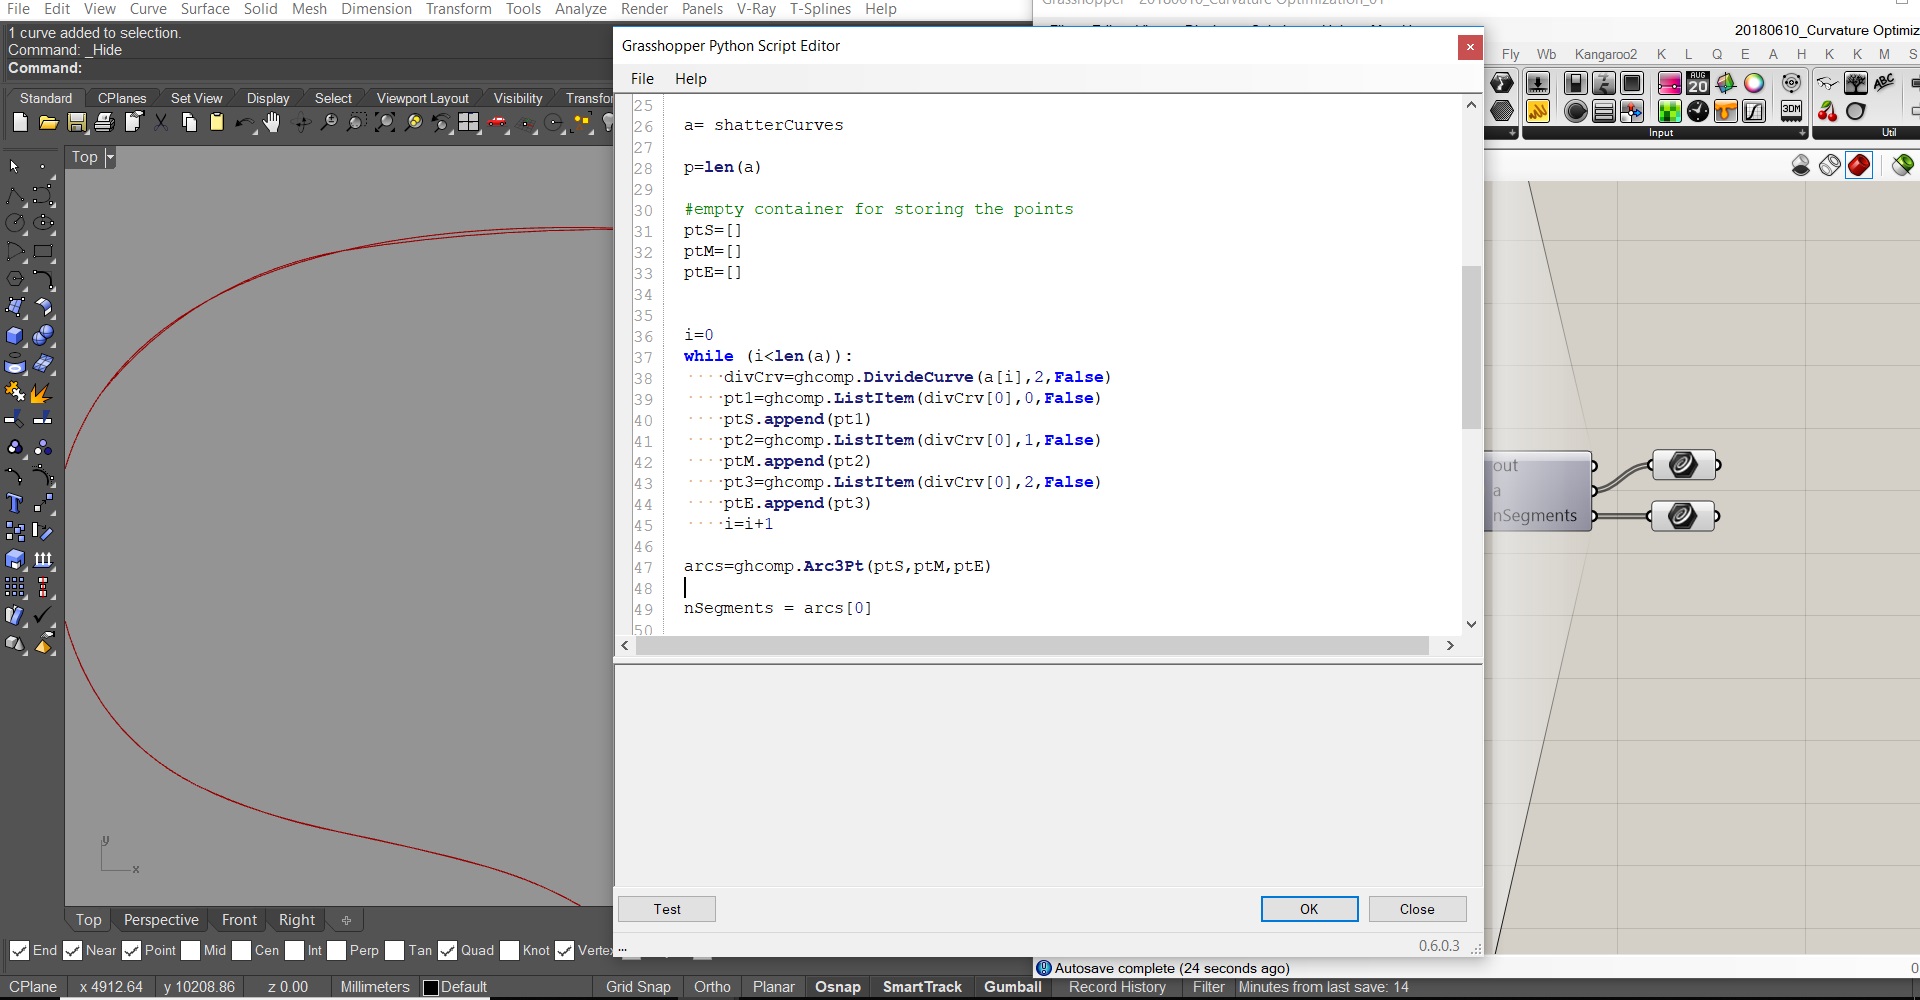Click the Paste clipboard icon

[217, 123]
